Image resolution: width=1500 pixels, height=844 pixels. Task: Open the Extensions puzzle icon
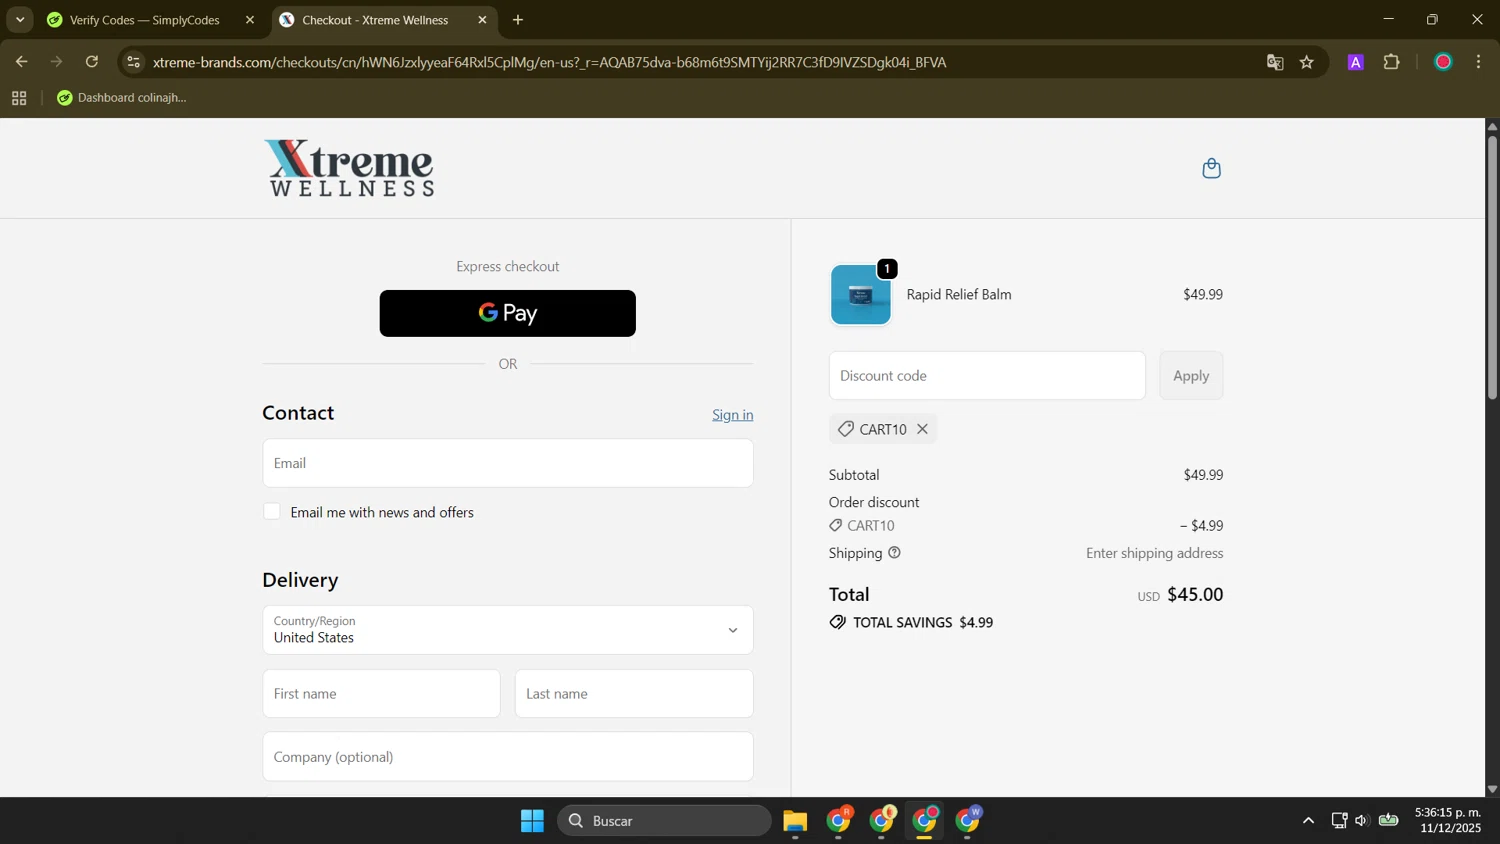tap(1392, 62)
